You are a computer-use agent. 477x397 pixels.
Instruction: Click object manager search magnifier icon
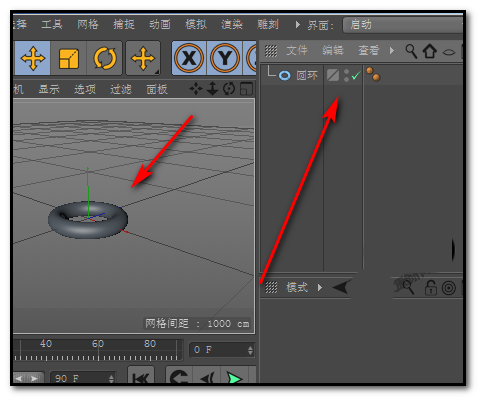(411, 51)
